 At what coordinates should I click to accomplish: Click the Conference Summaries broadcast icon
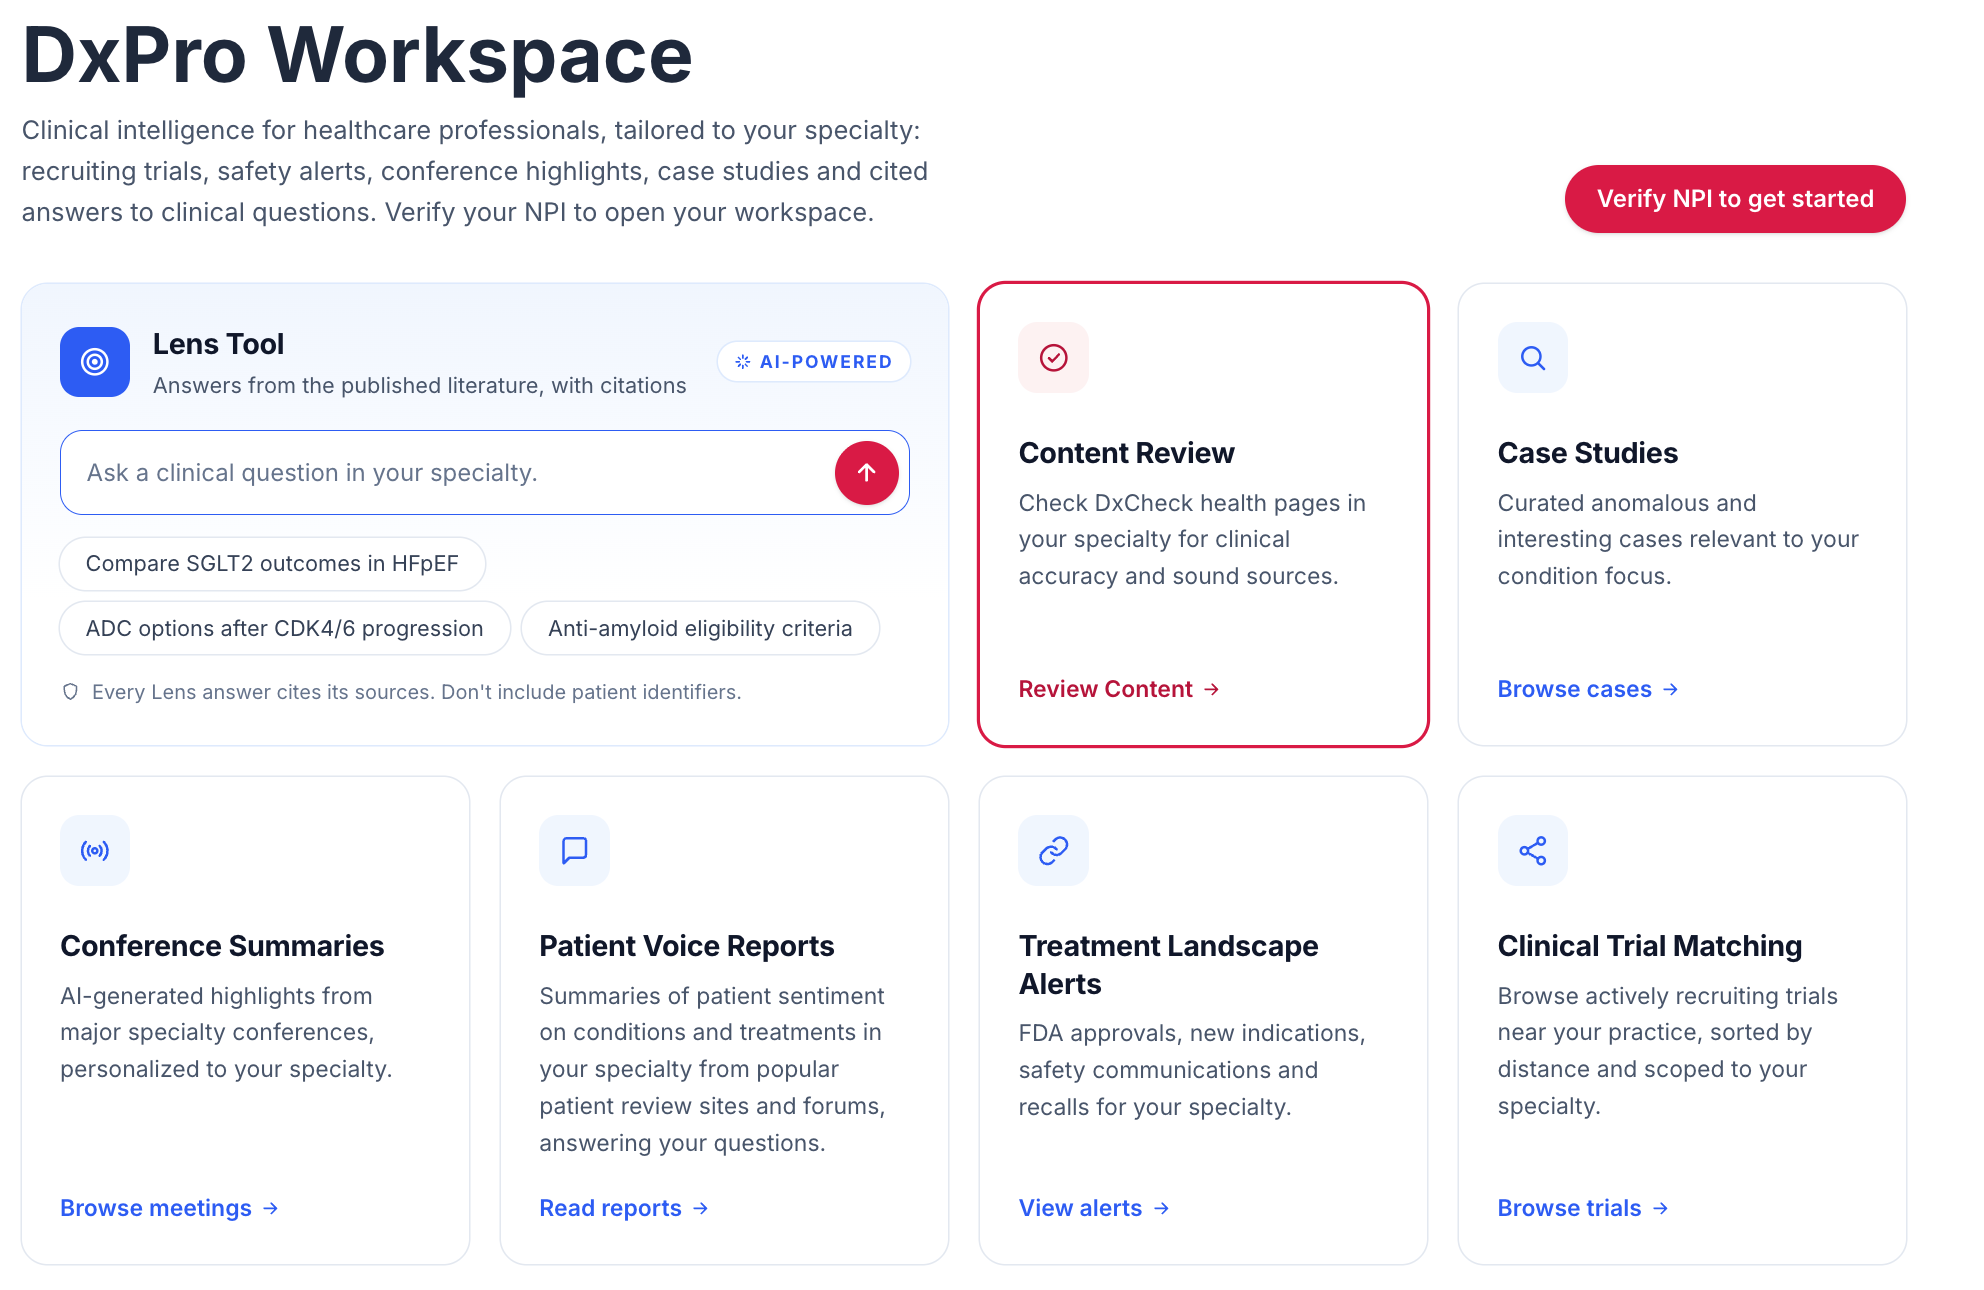[x=95, y=850]
